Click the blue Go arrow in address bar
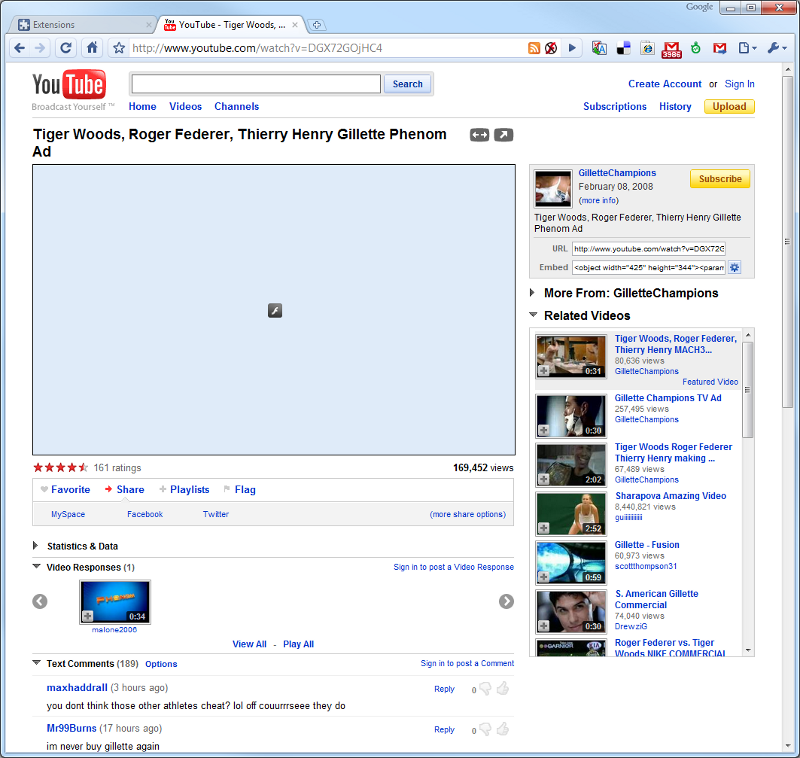Image resolution: width=800 pixels, height=758 pixels. (572, 48)
